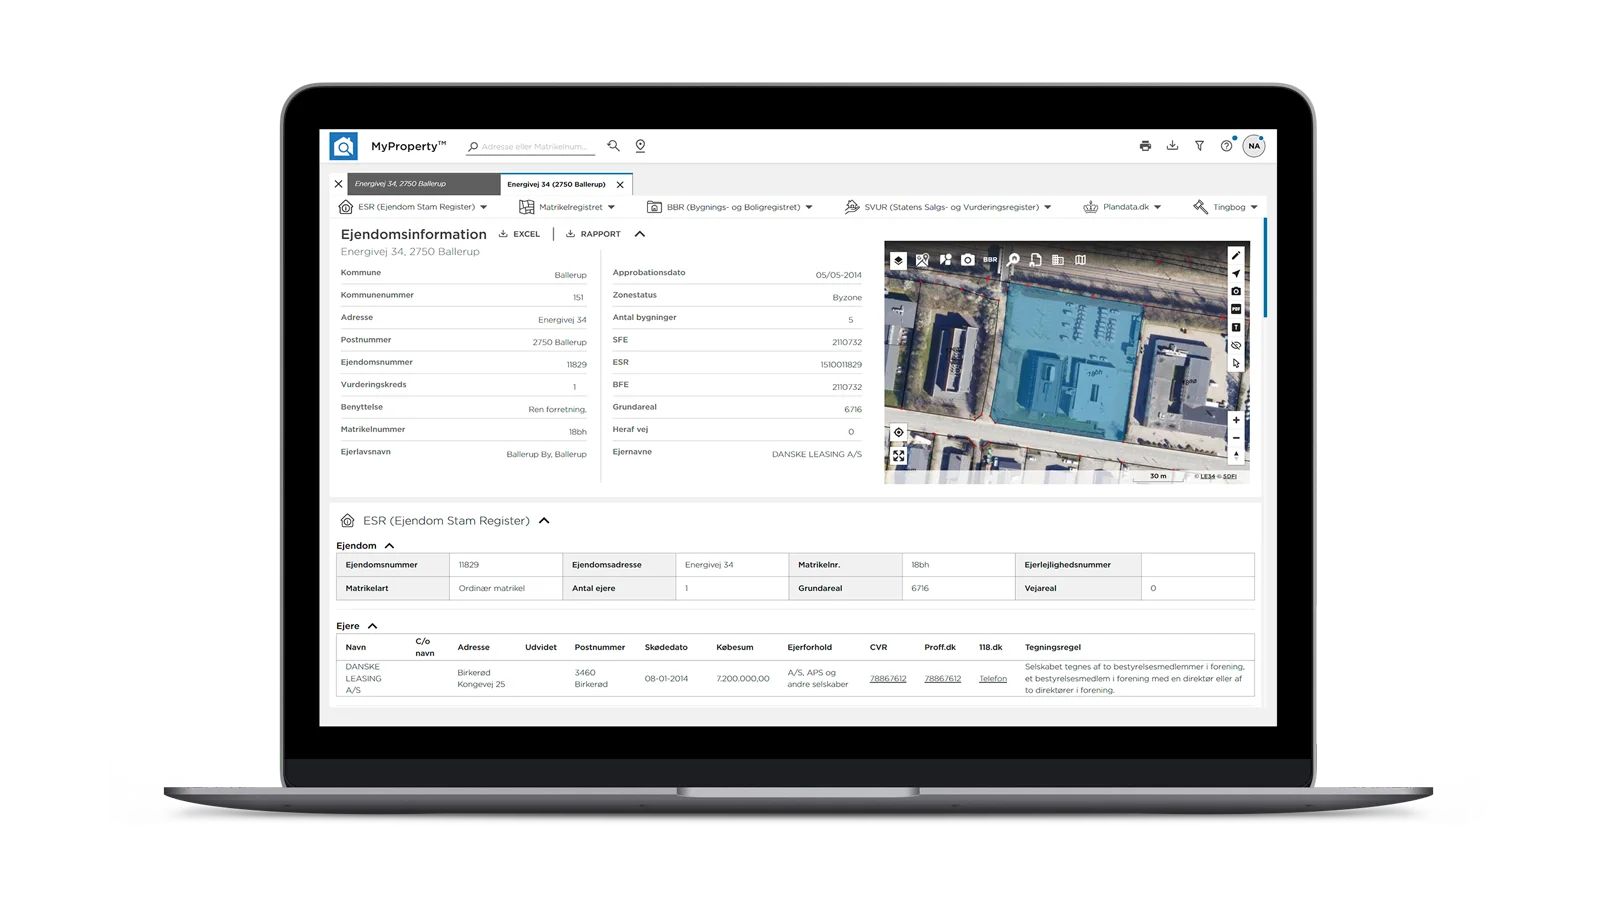
Task: Collapse the ESR (Ejendom Stam Register) section
Action: click(544, 520)
